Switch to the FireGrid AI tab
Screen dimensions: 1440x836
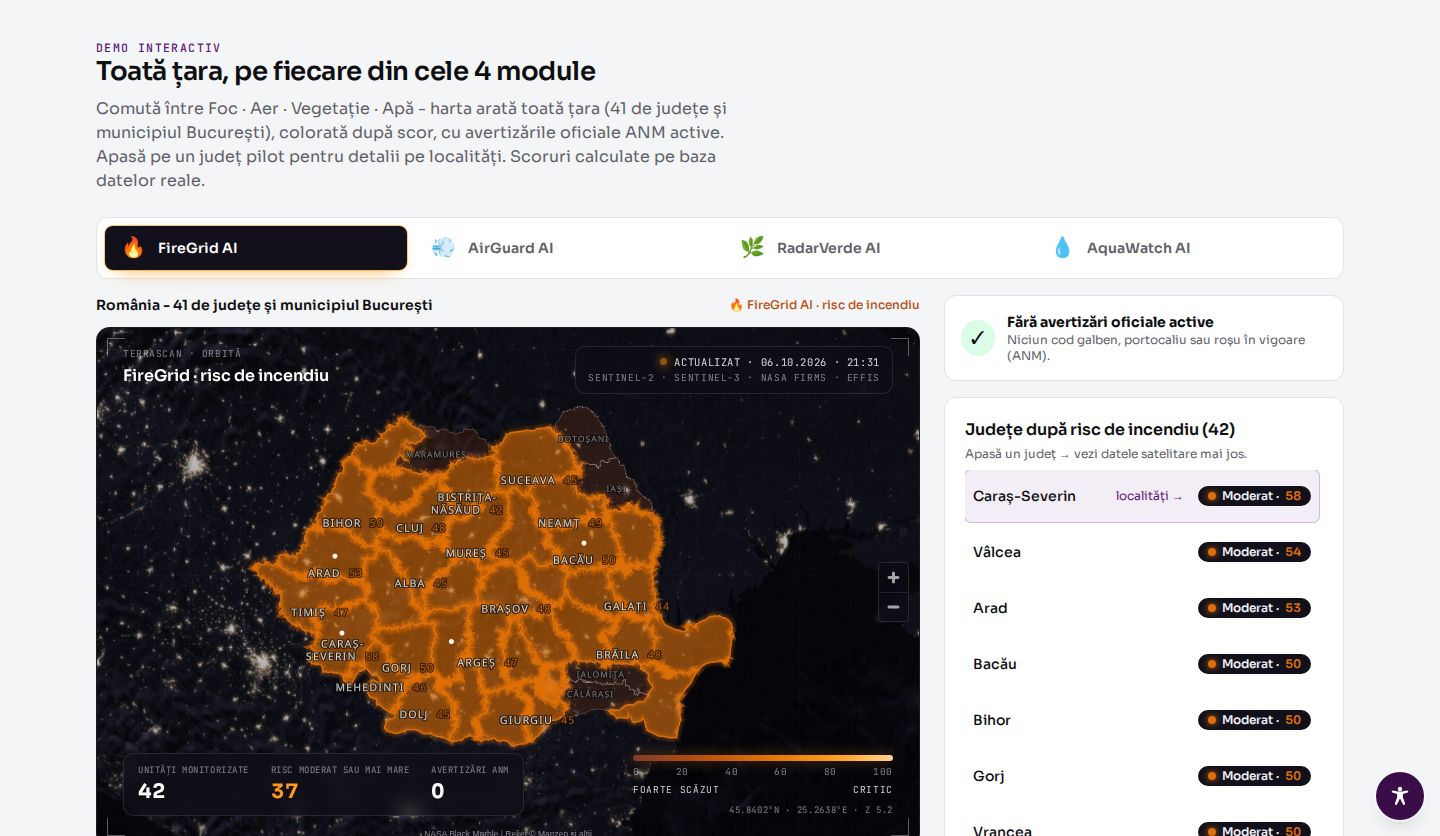pos(256,248)
